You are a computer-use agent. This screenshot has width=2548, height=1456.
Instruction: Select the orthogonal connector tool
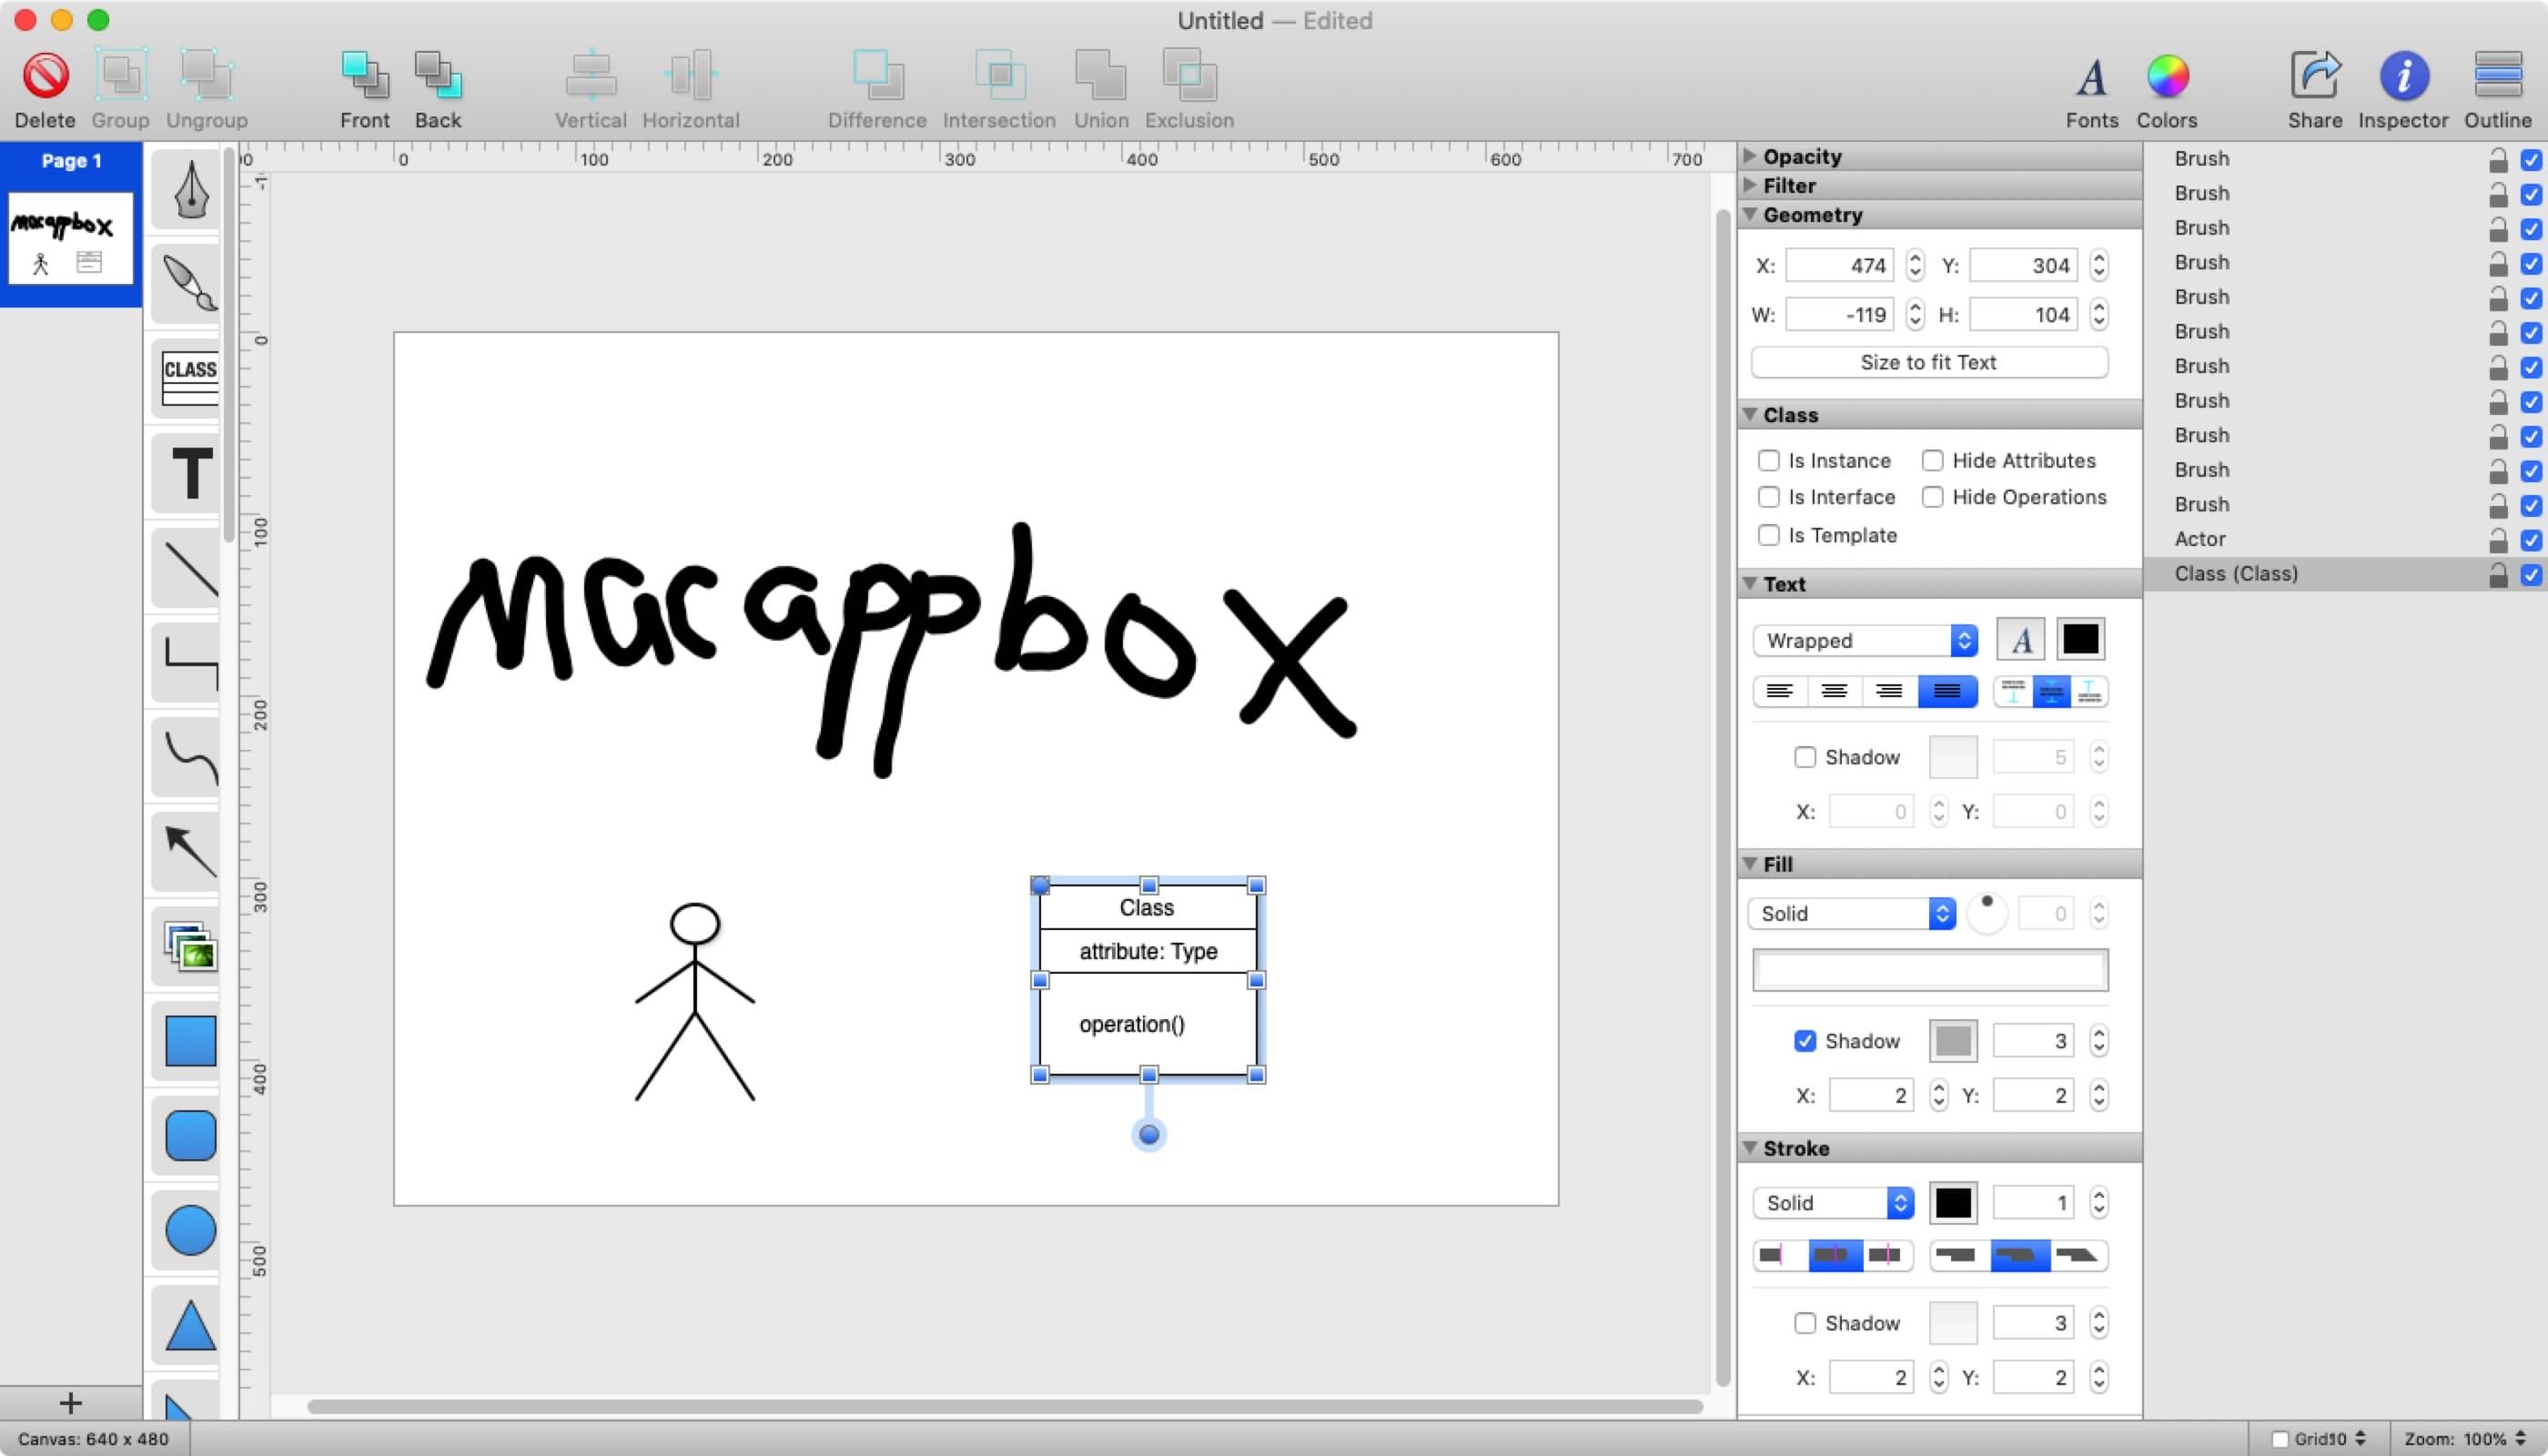click(x=188, y=662)
